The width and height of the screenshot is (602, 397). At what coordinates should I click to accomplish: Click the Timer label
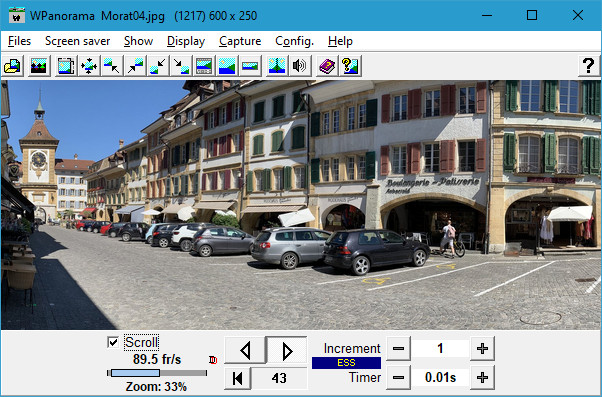365,377
